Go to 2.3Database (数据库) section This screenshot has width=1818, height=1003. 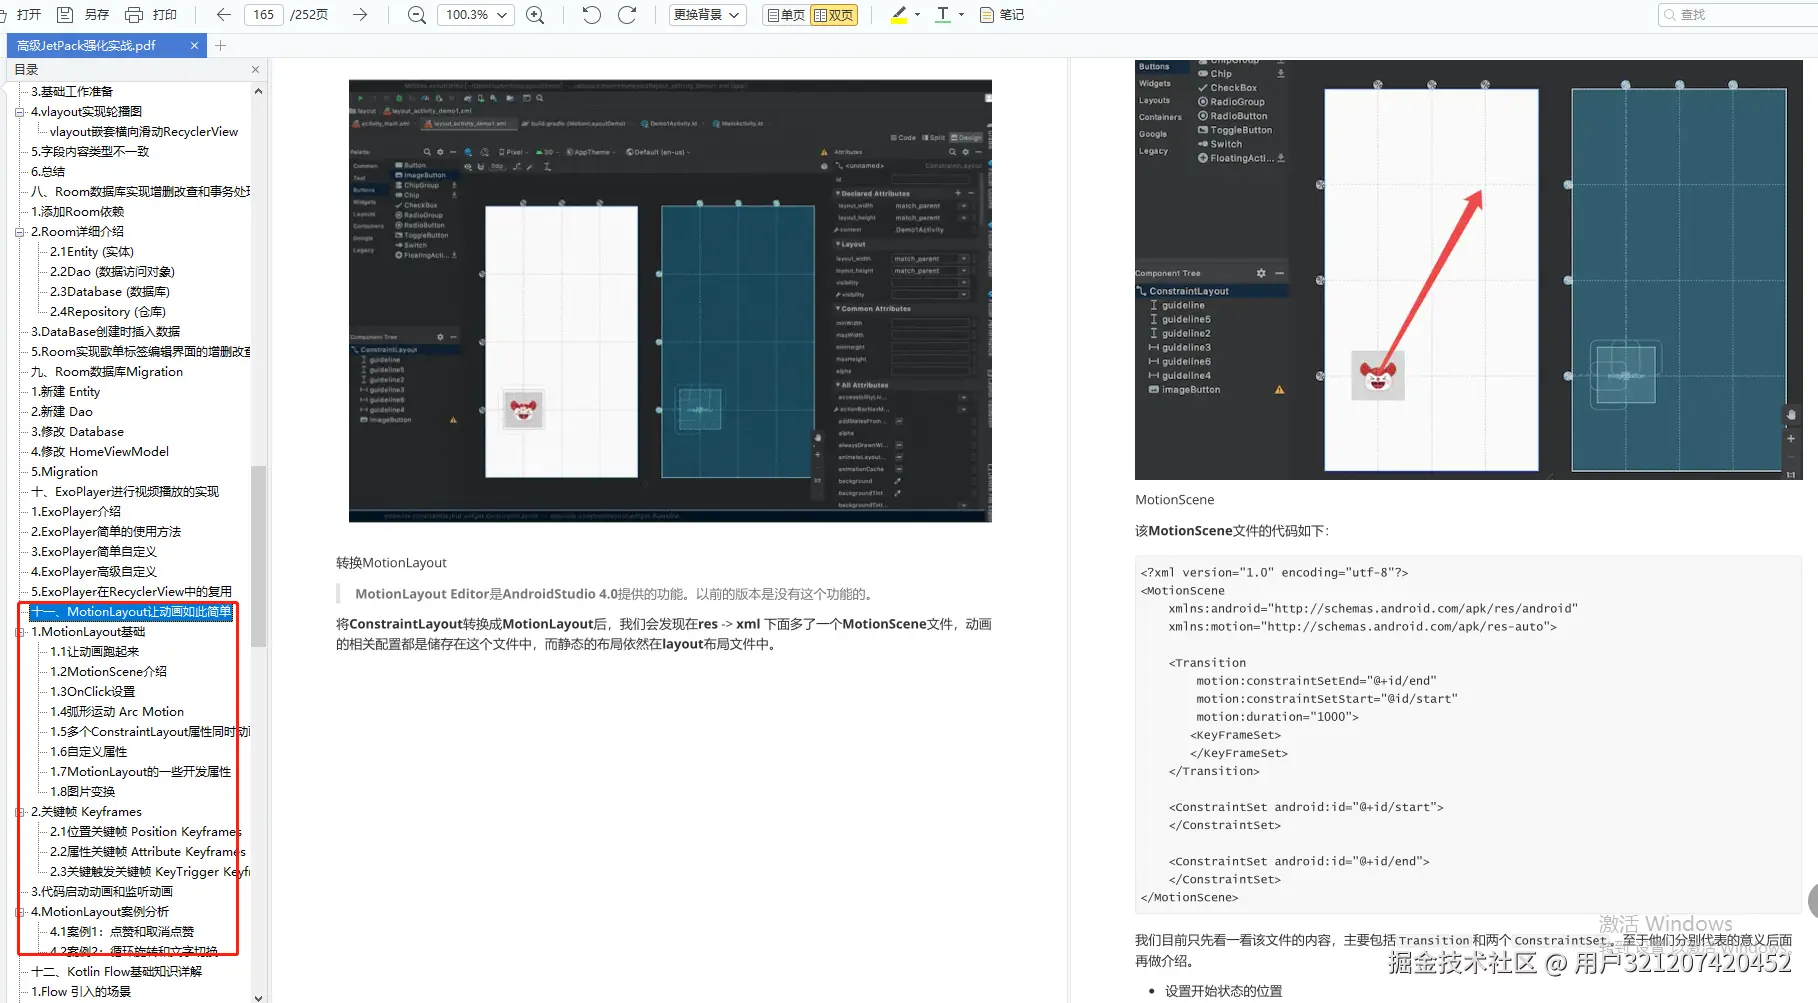pyautogui.click(x=110, y=292)
